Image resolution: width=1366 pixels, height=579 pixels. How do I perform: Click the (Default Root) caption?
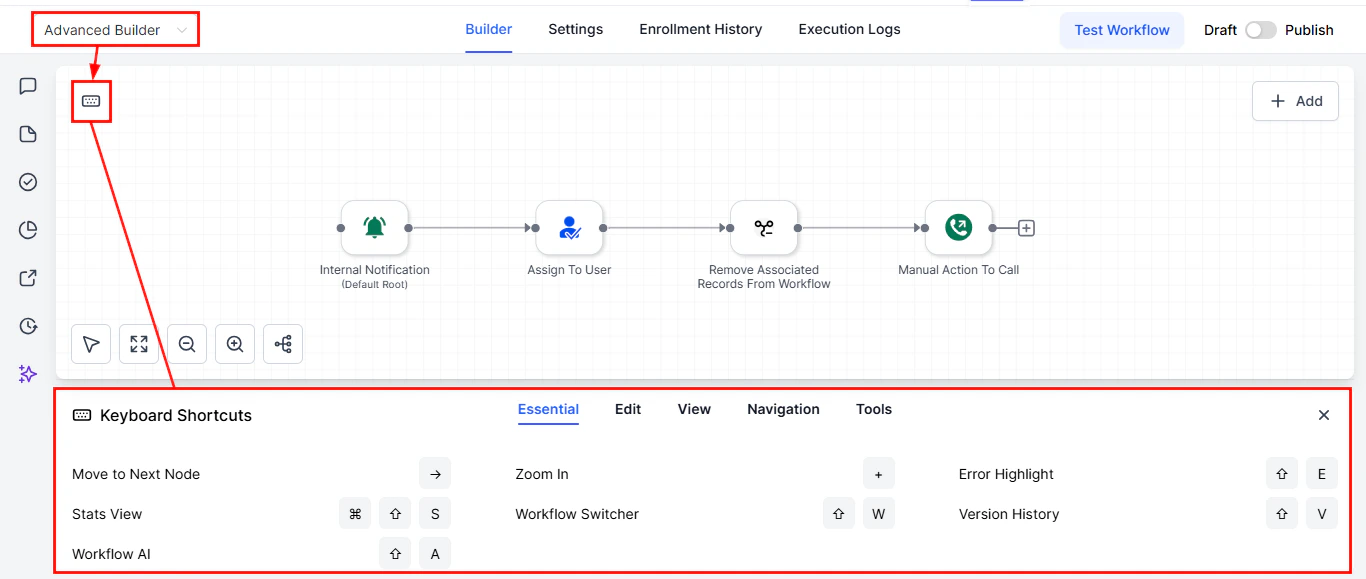[375, 285]
